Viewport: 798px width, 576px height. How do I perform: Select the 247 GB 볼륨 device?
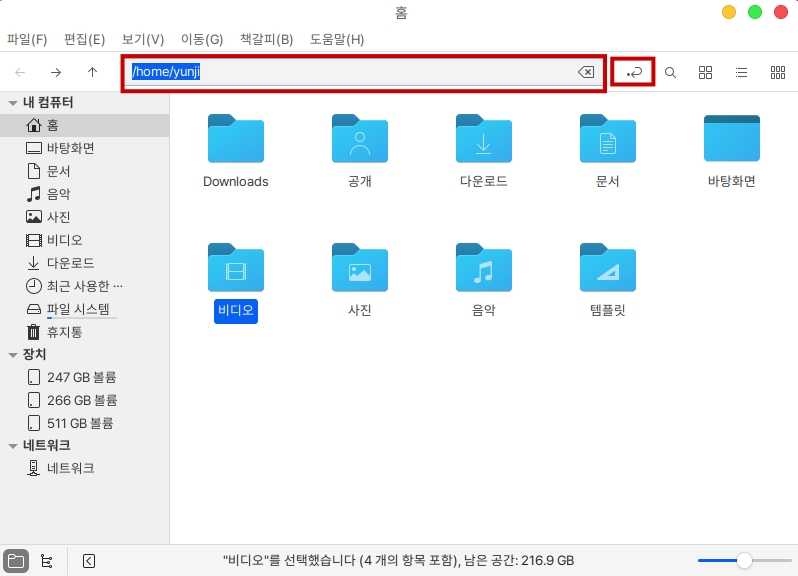(x=81, y=378)
